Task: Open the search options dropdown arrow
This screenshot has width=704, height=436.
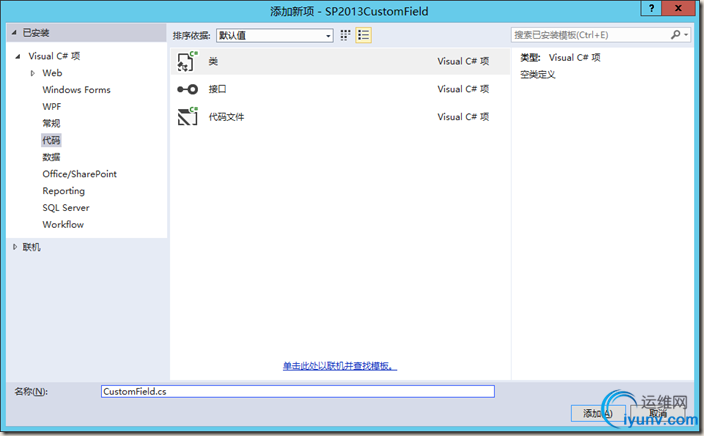Action: click(686, 35)
